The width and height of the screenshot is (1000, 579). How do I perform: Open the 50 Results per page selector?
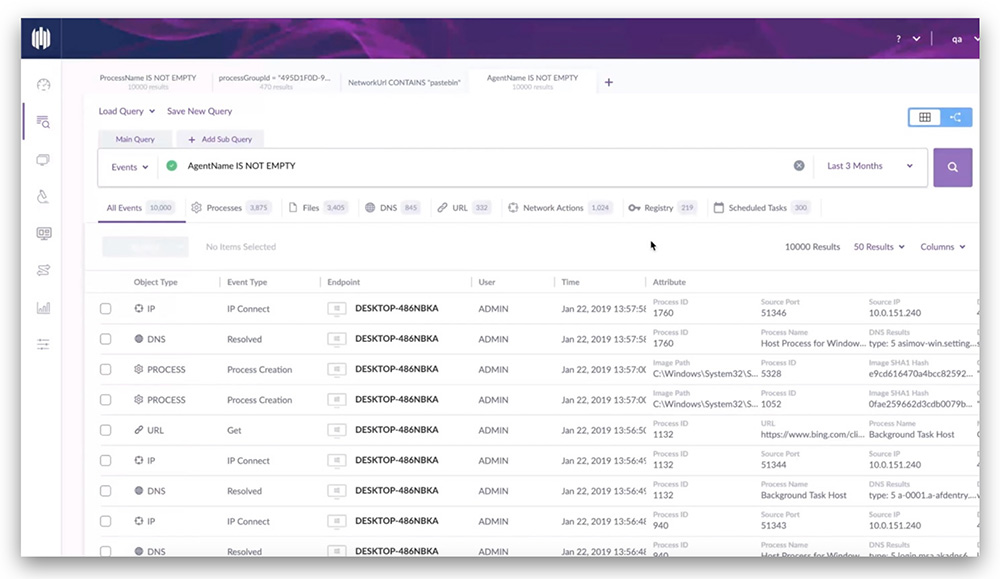878,246
